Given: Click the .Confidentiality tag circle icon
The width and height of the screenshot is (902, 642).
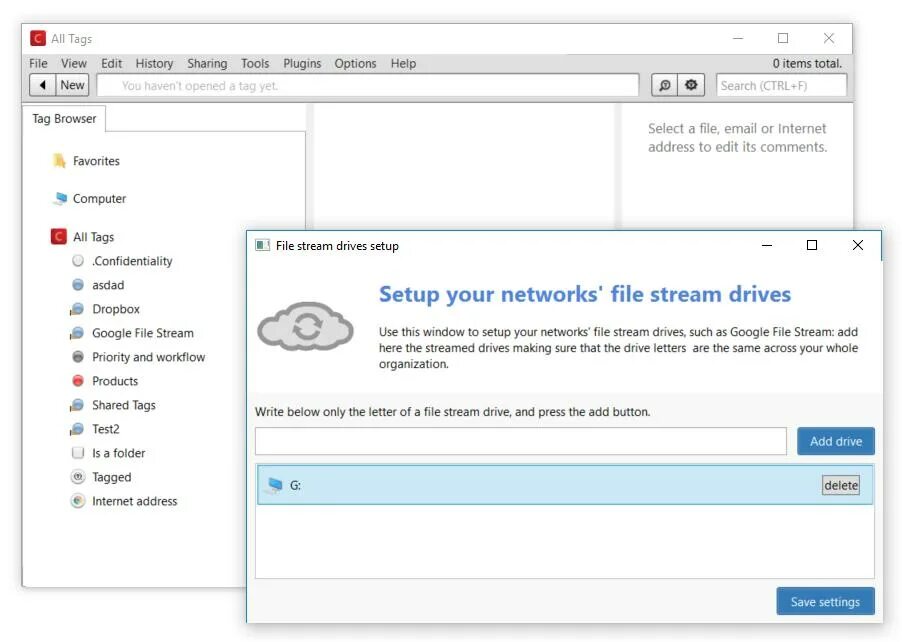Looking at the screenshot, I should (78, 261).
